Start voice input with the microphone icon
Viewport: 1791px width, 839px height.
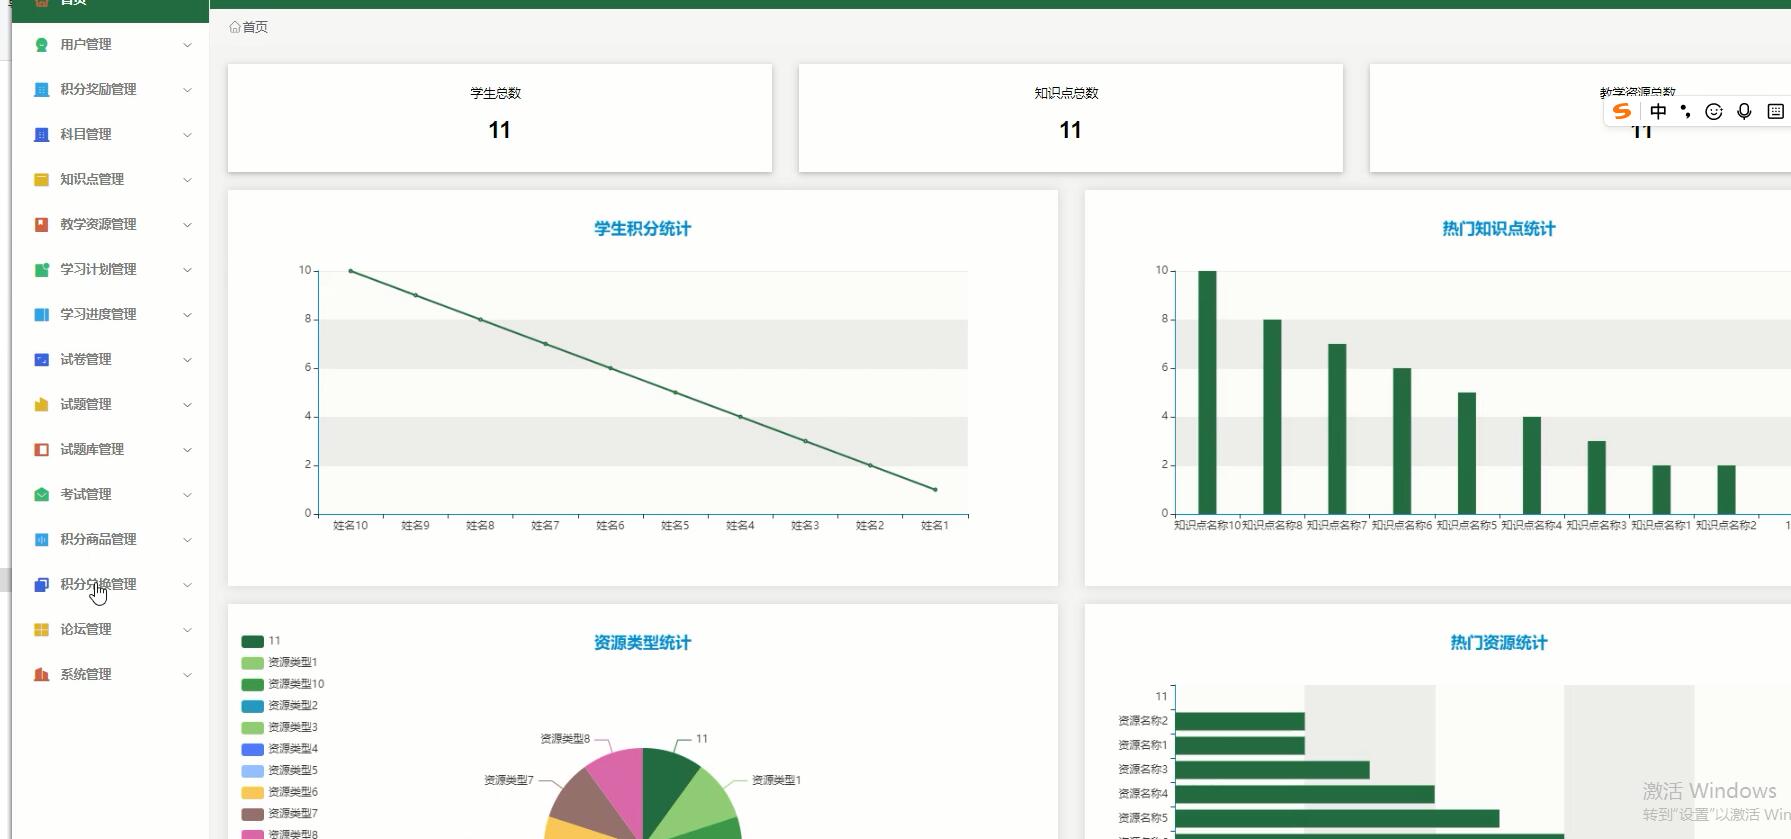click(x=1744, y=112)
